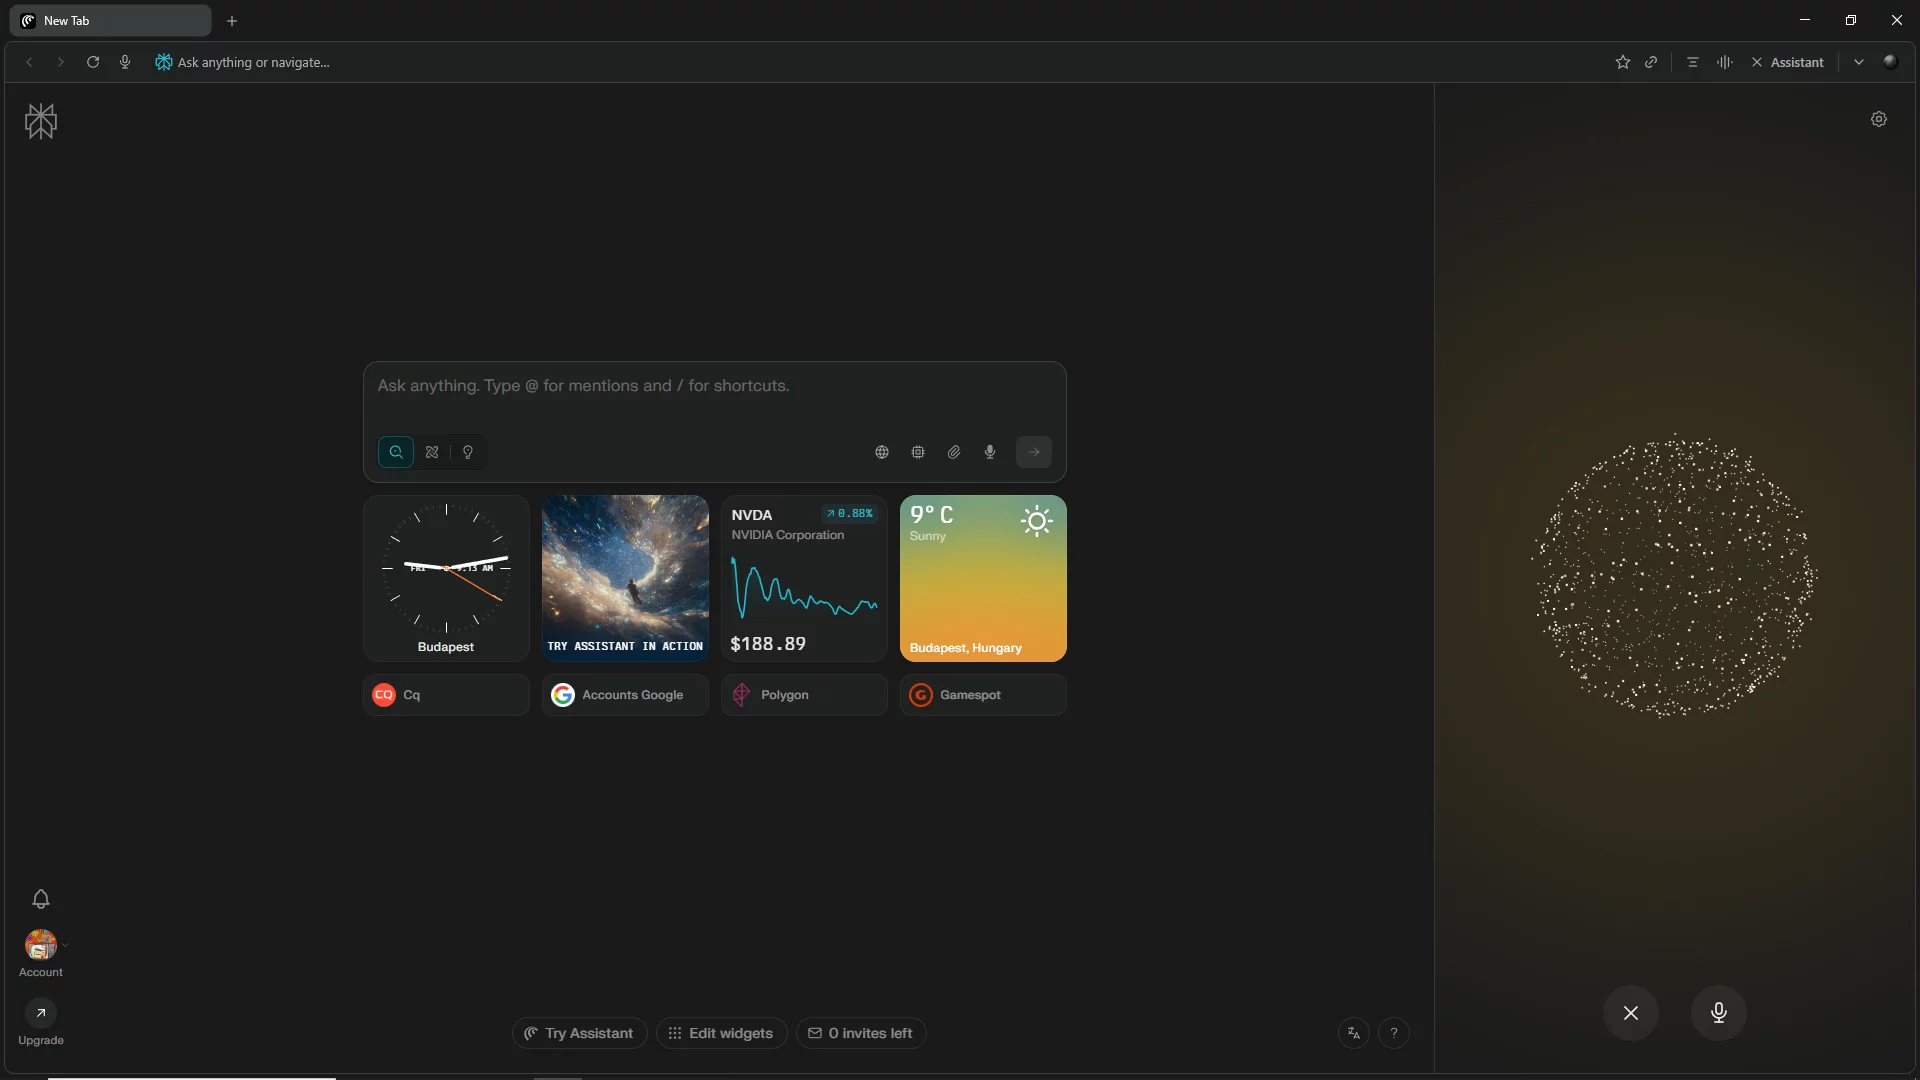Select the New Tab tab
1920x1080 pixels.
pyautogui.click(x=110, y=20)
